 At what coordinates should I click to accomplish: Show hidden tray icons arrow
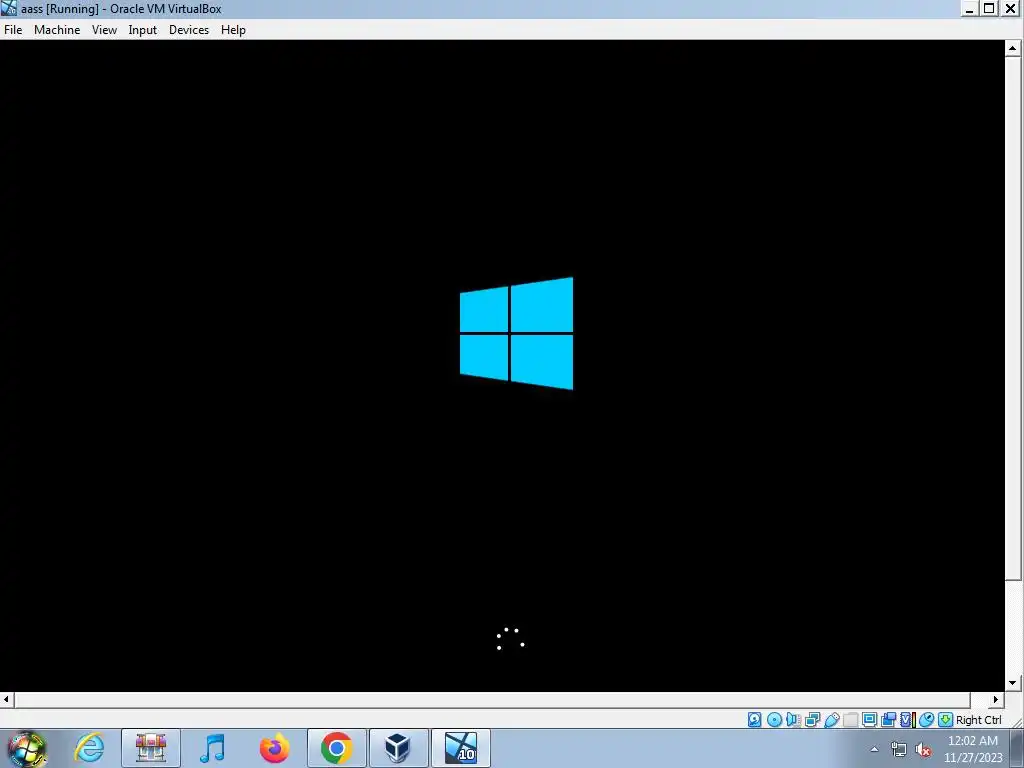pos(874,749)
